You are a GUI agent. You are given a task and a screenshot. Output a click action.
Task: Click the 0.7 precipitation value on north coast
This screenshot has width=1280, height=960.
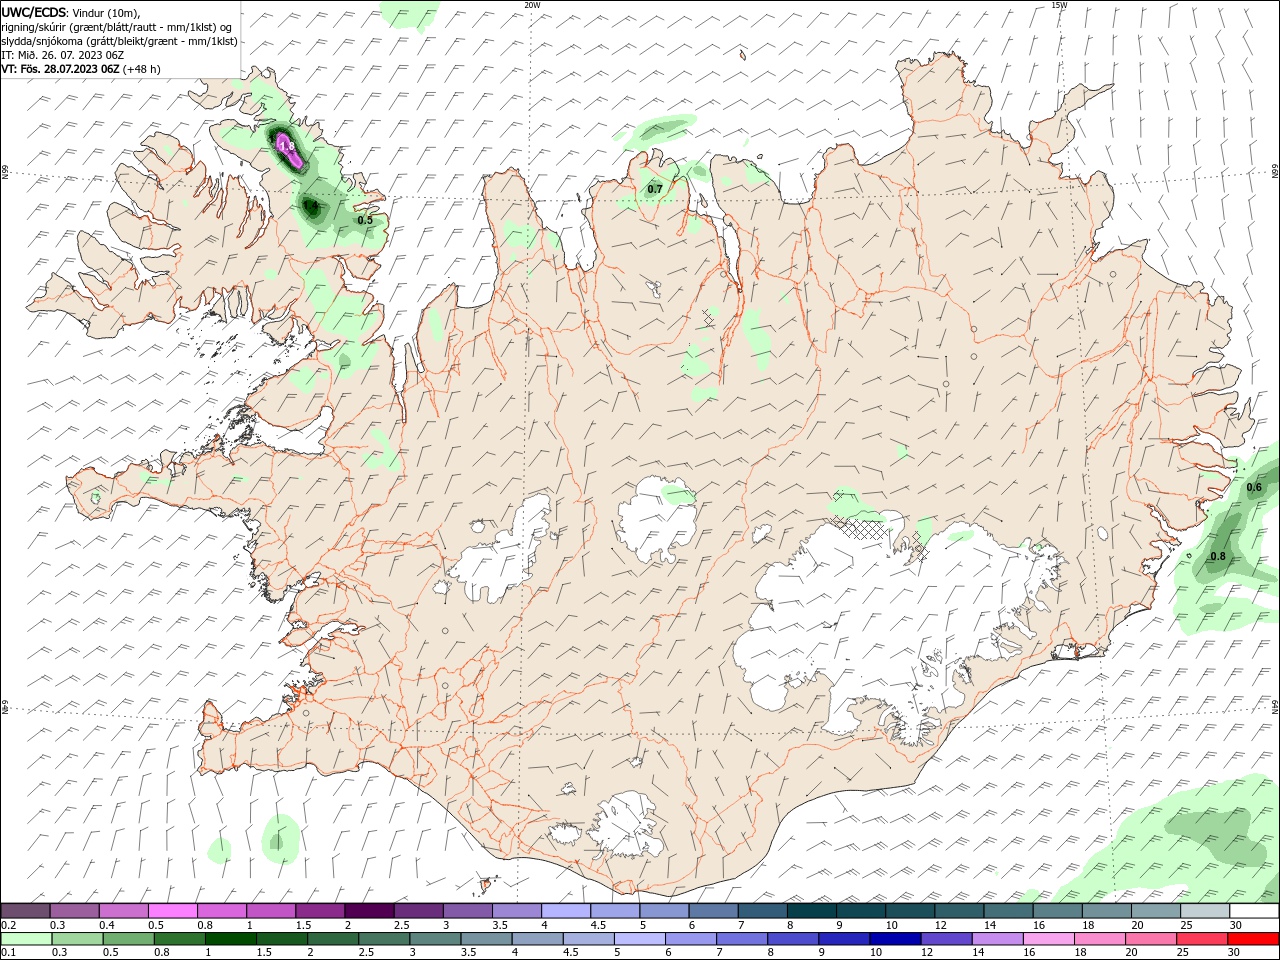[655, 189]
